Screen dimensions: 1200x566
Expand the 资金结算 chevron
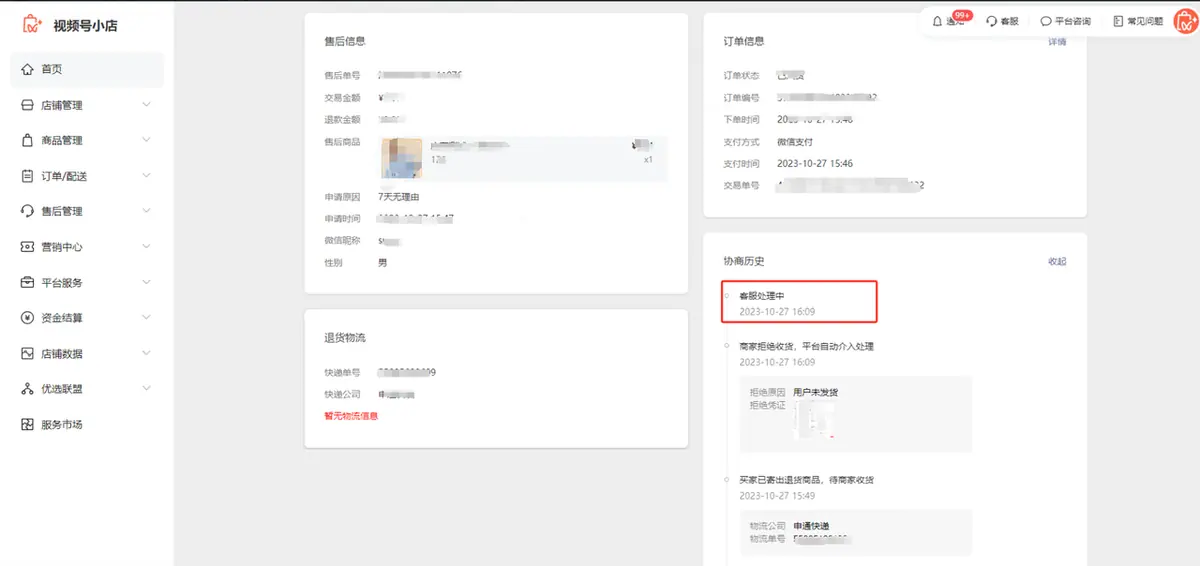point(147,318)
